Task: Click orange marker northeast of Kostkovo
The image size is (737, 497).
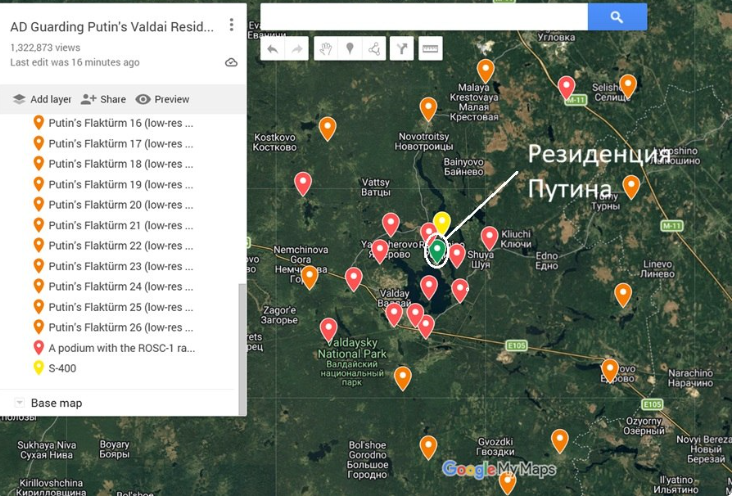Action: point(328,128)
